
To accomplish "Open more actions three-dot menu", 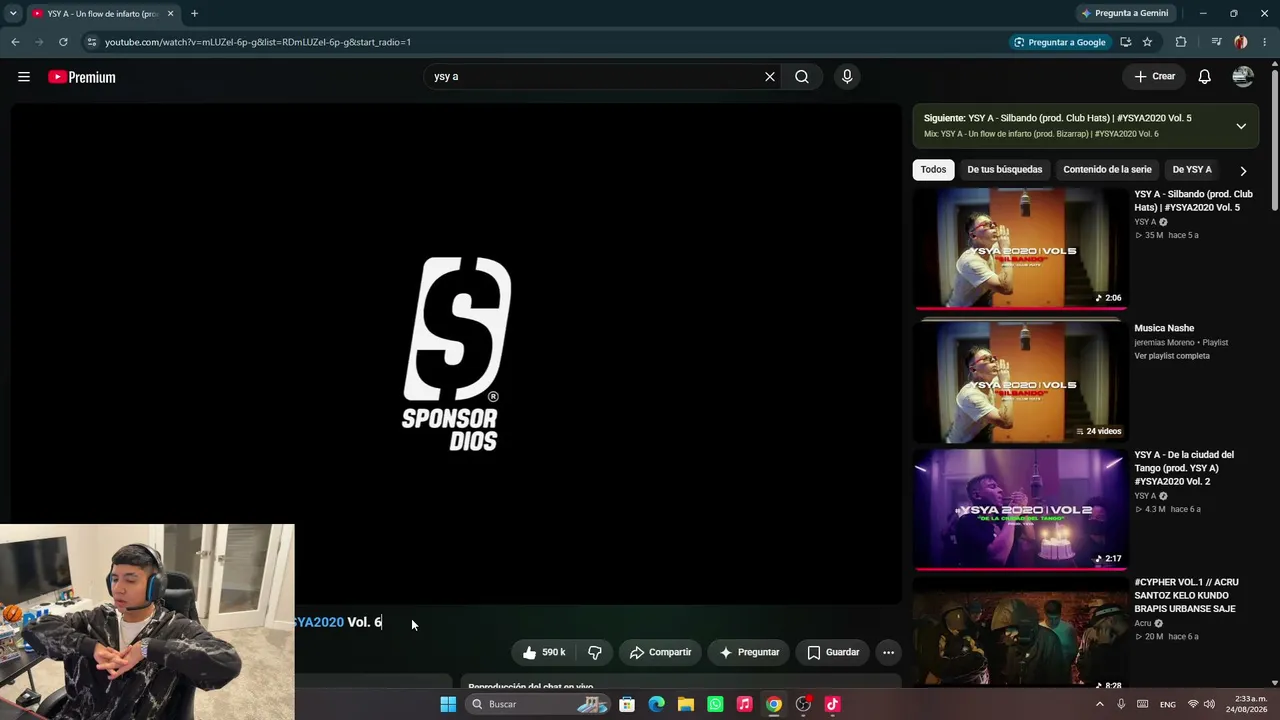I will coord(888,652).
